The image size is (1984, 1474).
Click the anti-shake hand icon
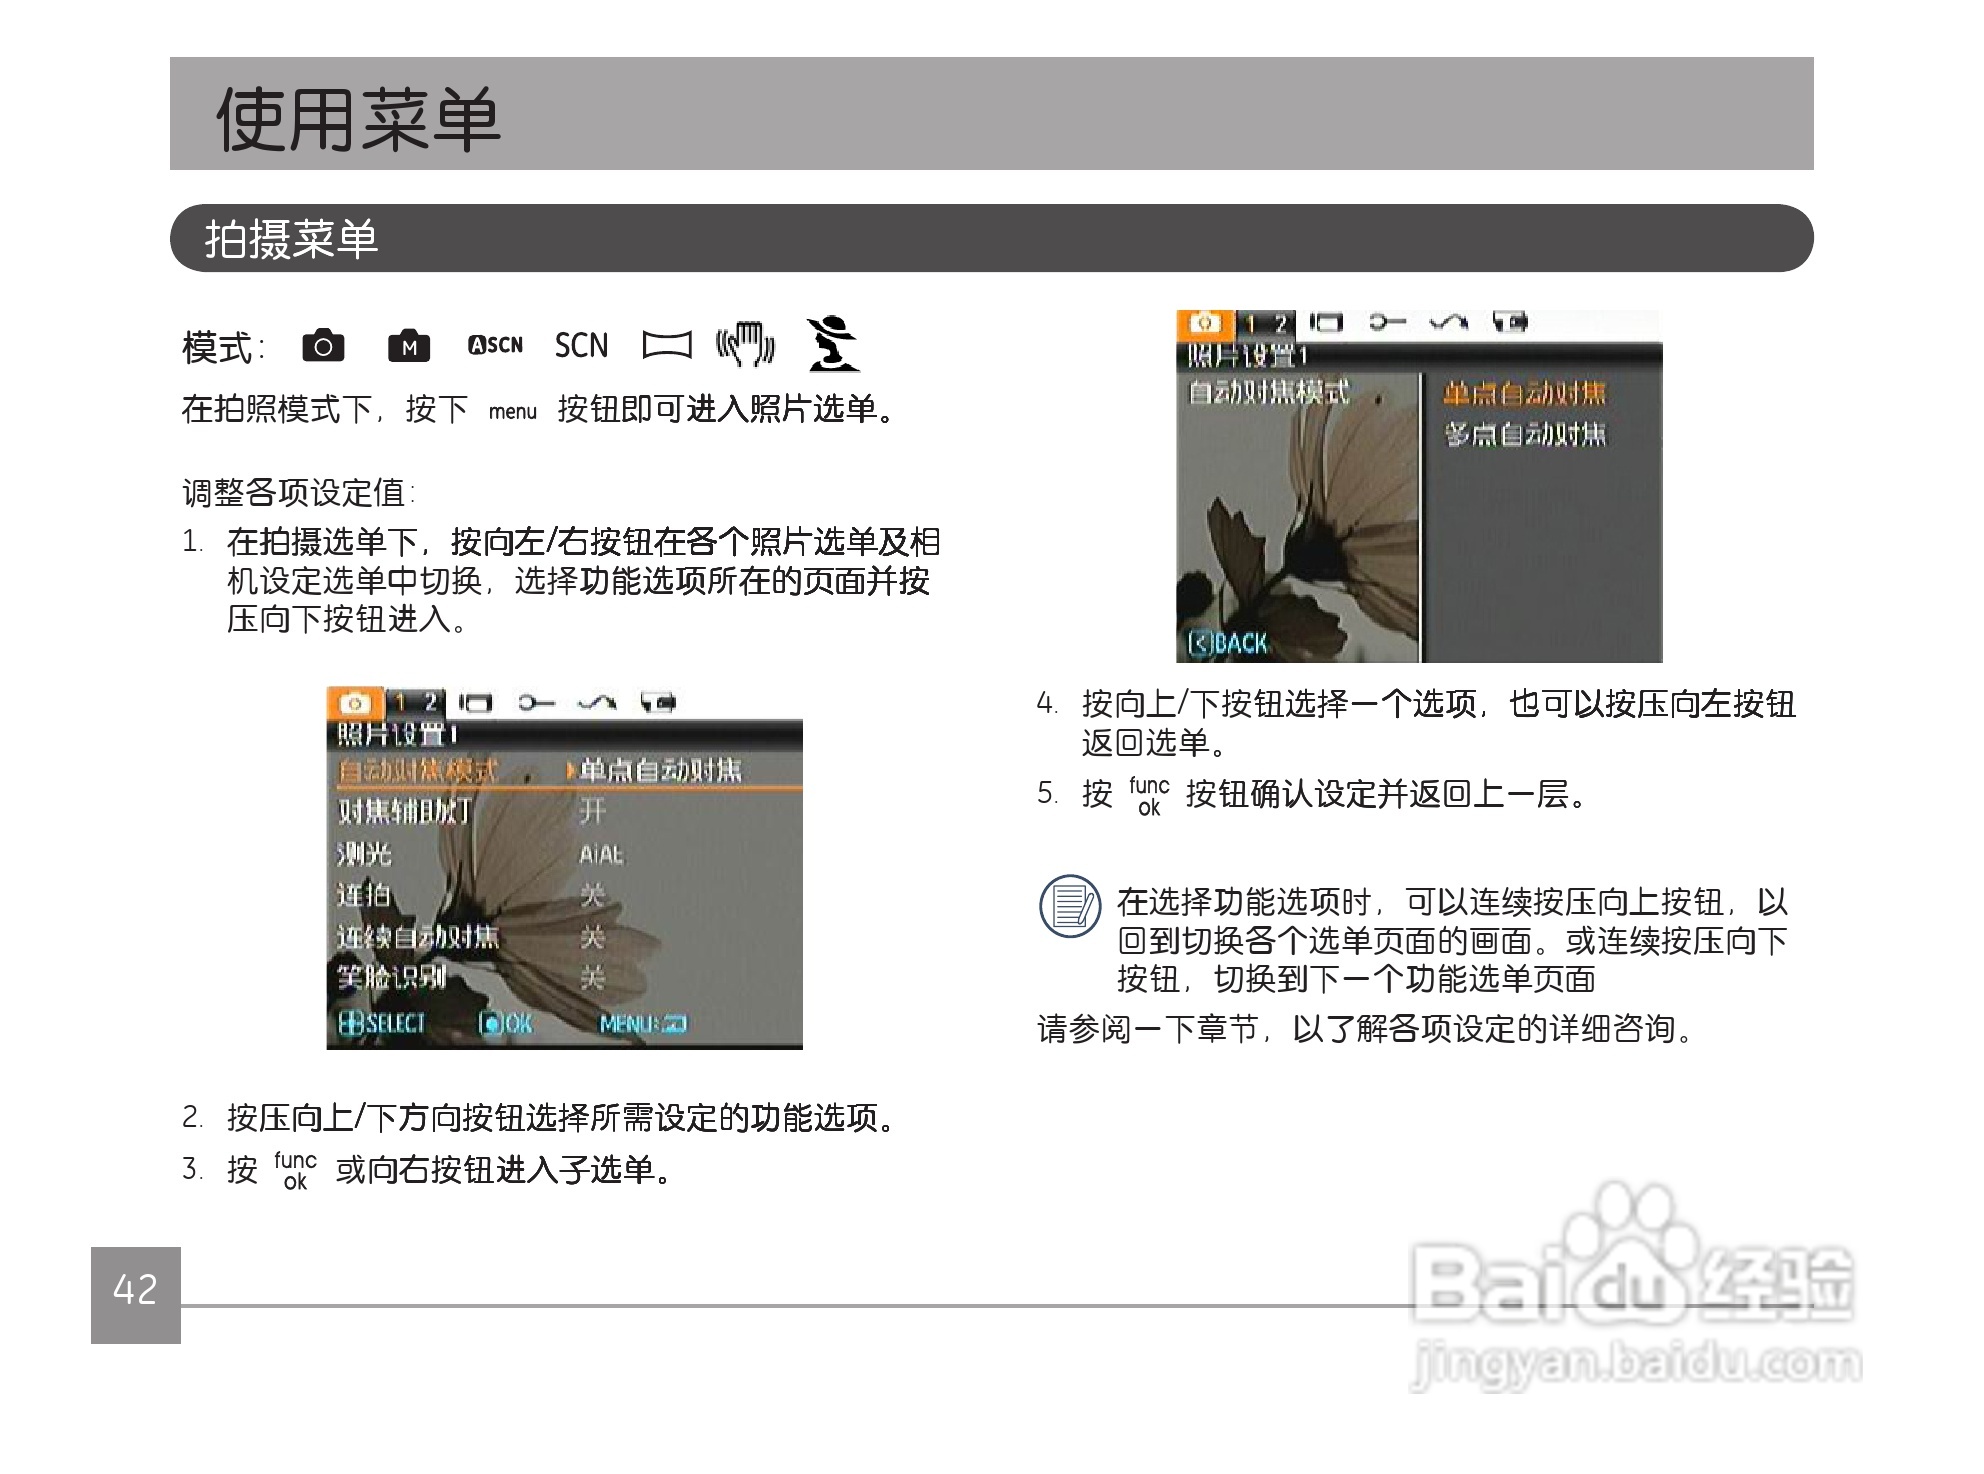[746, 345]
